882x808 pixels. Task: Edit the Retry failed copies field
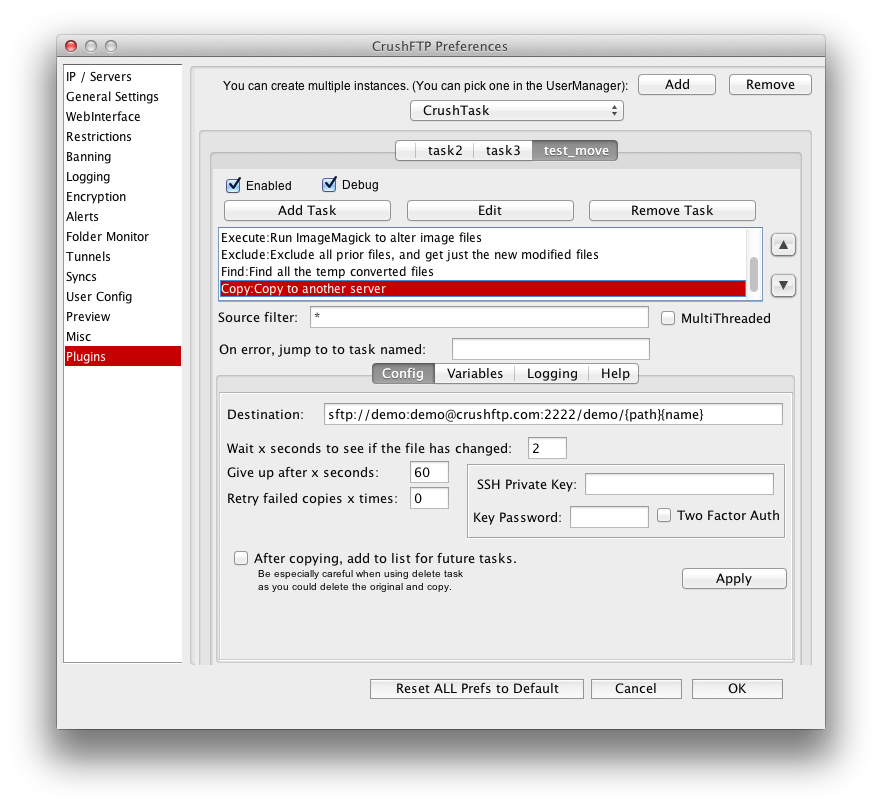point(429,499)
